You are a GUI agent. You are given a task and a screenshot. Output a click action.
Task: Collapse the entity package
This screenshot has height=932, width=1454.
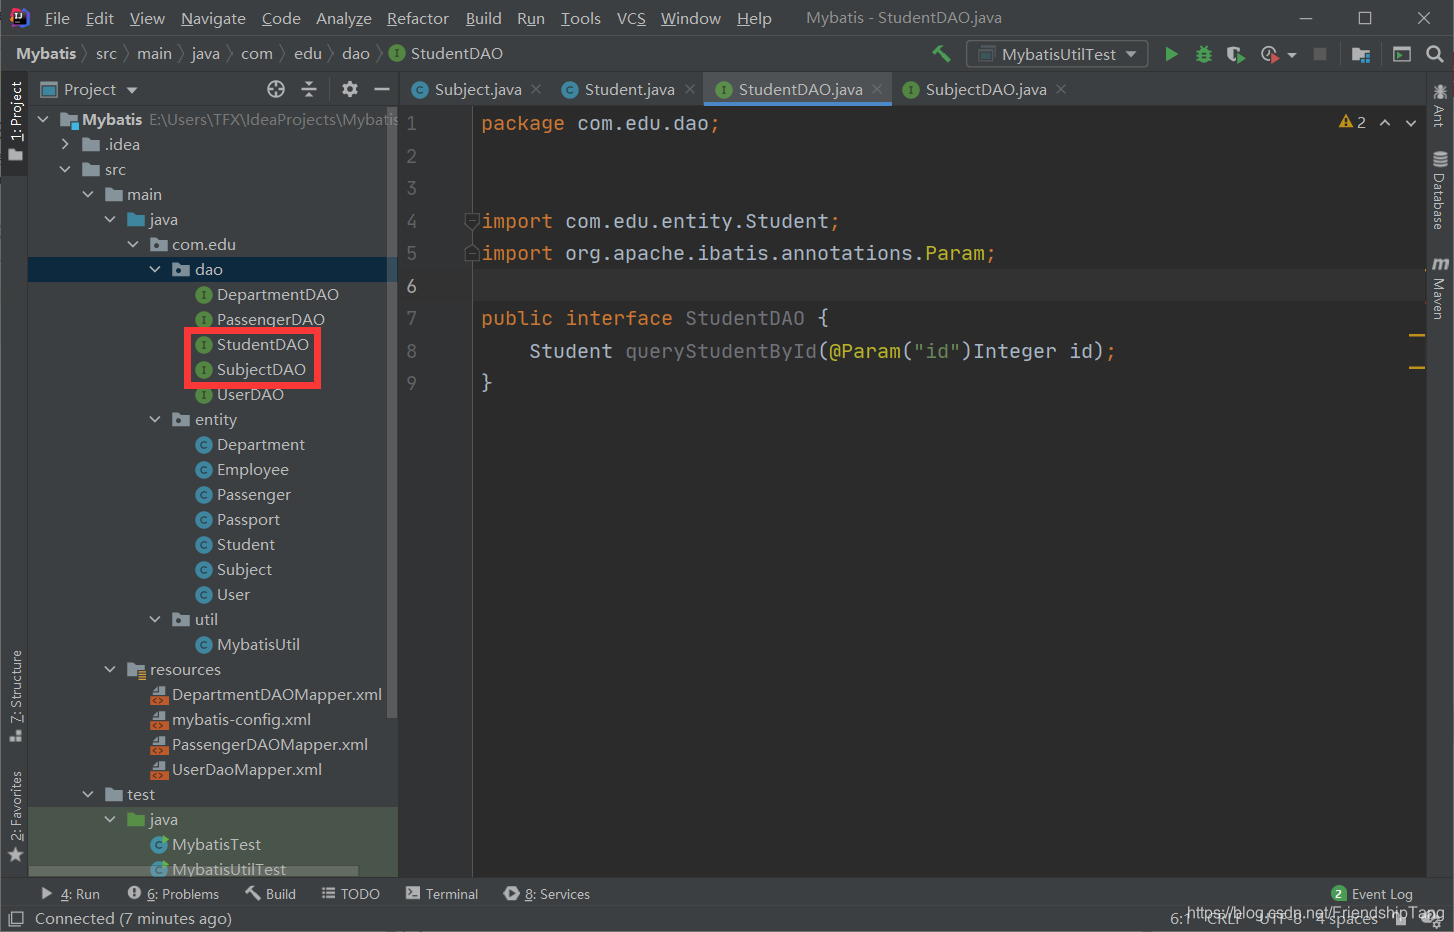(155, 419)
